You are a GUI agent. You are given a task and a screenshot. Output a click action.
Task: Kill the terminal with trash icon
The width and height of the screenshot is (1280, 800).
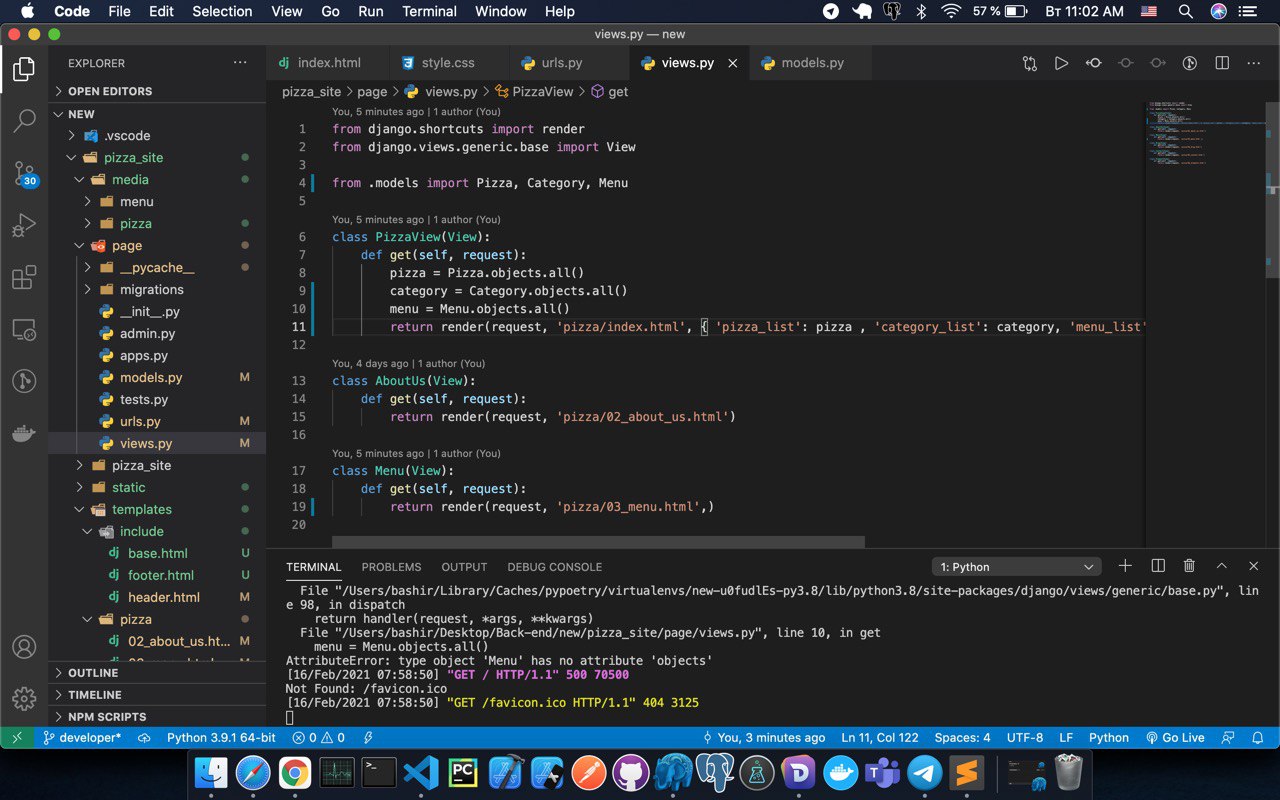1189,566
